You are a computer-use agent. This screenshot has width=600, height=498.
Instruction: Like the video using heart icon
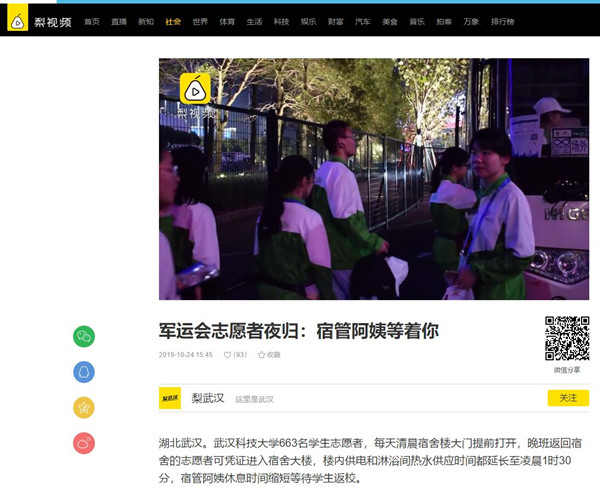click(228, 355)
